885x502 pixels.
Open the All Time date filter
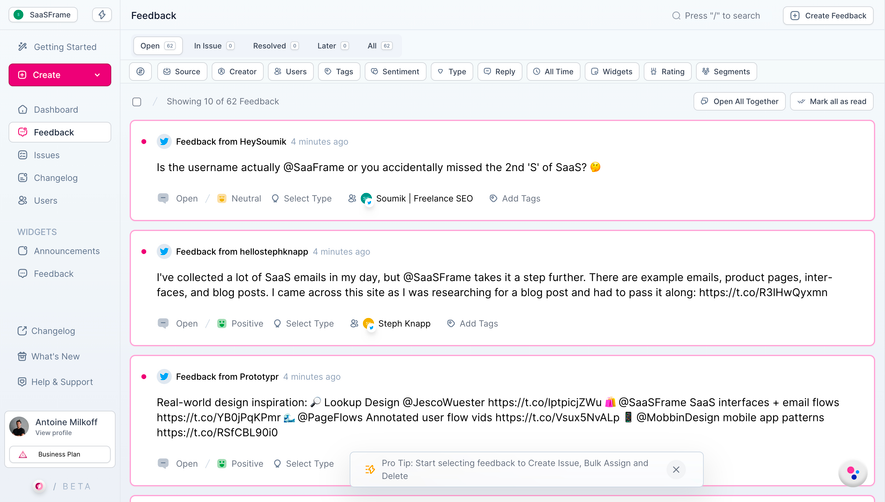pos(553,72)
